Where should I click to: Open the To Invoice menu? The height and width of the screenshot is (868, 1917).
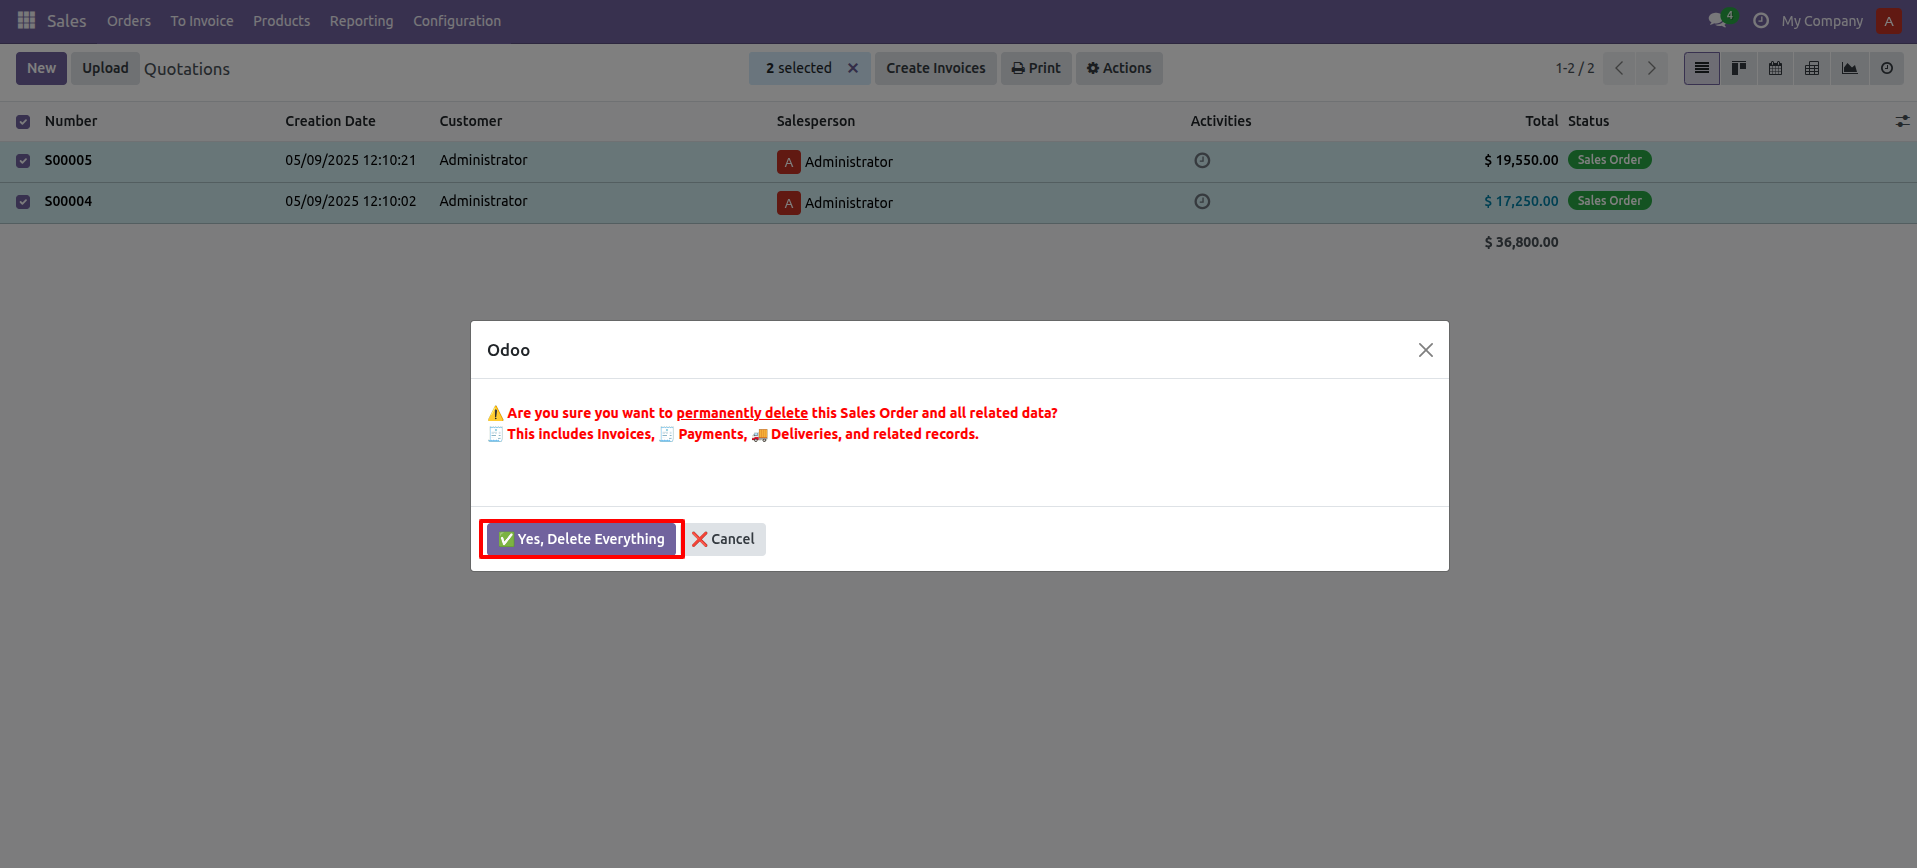202,21
